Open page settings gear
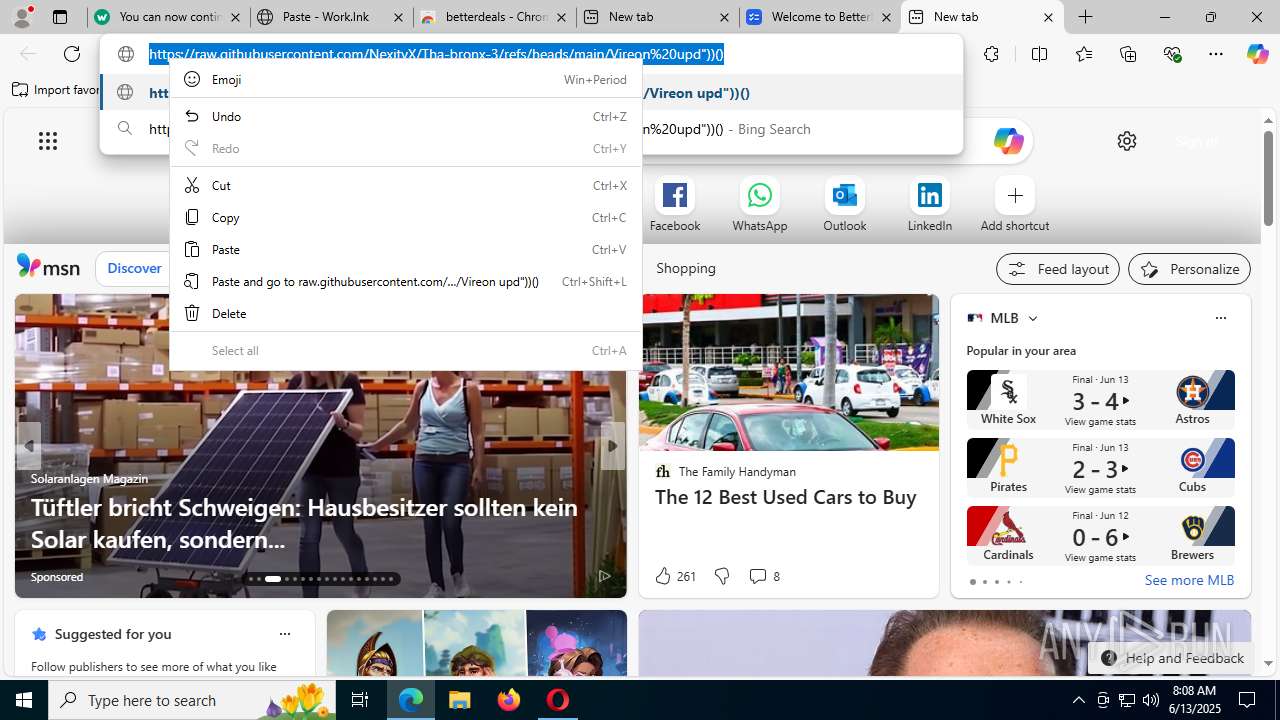 1127,141
